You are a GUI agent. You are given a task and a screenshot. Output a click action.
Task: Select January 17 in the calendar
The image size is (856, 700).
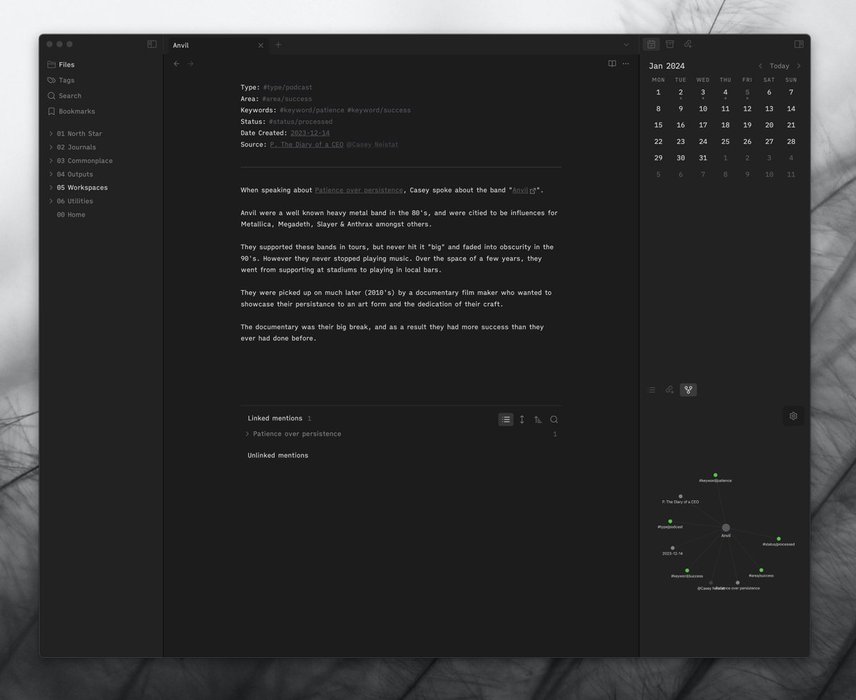pyautogui.click(x=703, y=125)
